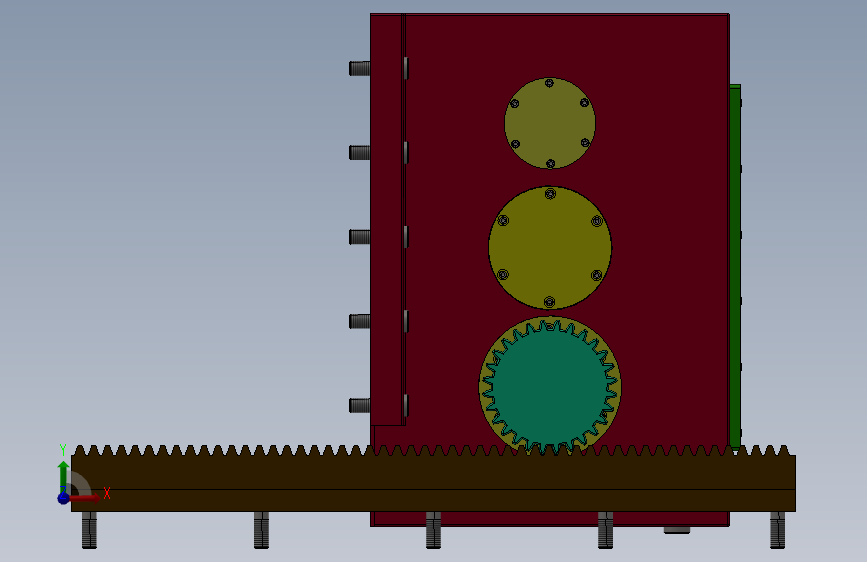Select the brown toothed rack
This screenshot has height=562, width=867.
pyautogui.click(x=433, y=478)
